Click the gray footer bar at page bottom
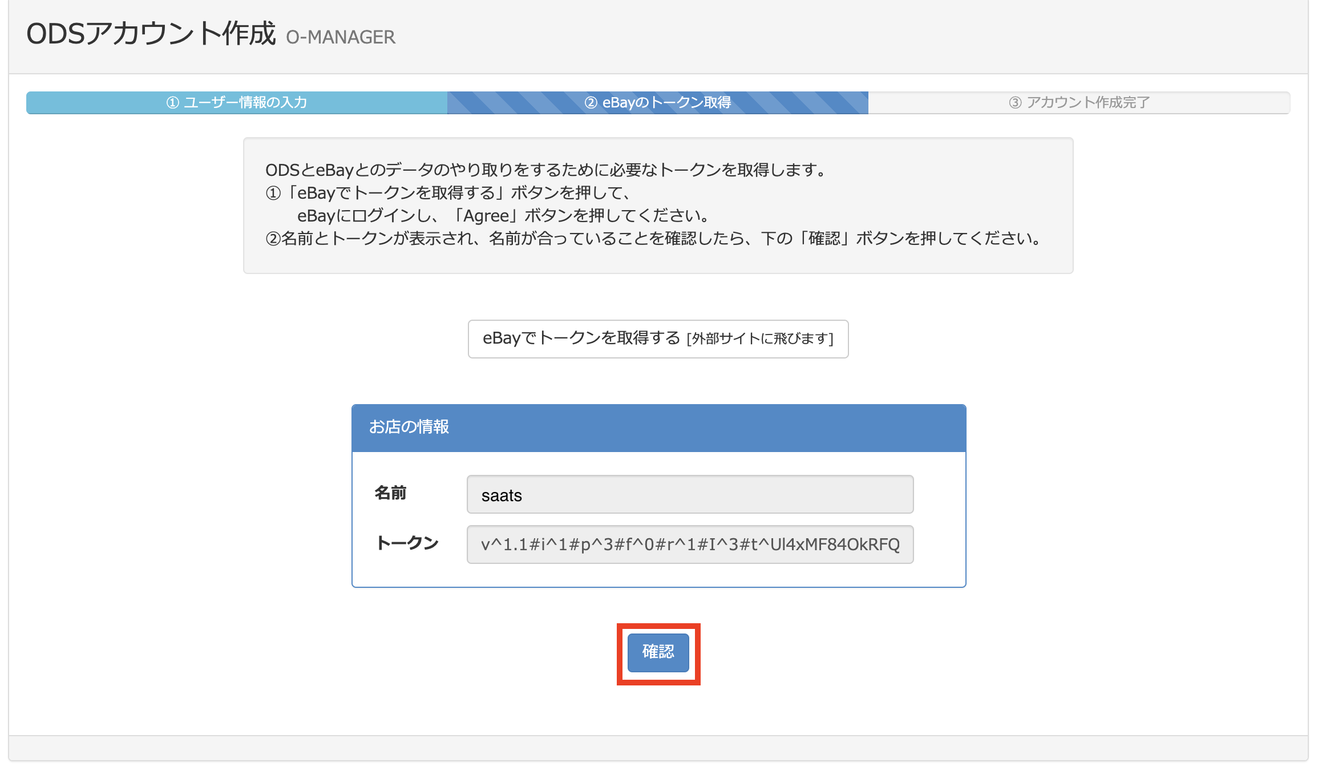 pos(658,748)
